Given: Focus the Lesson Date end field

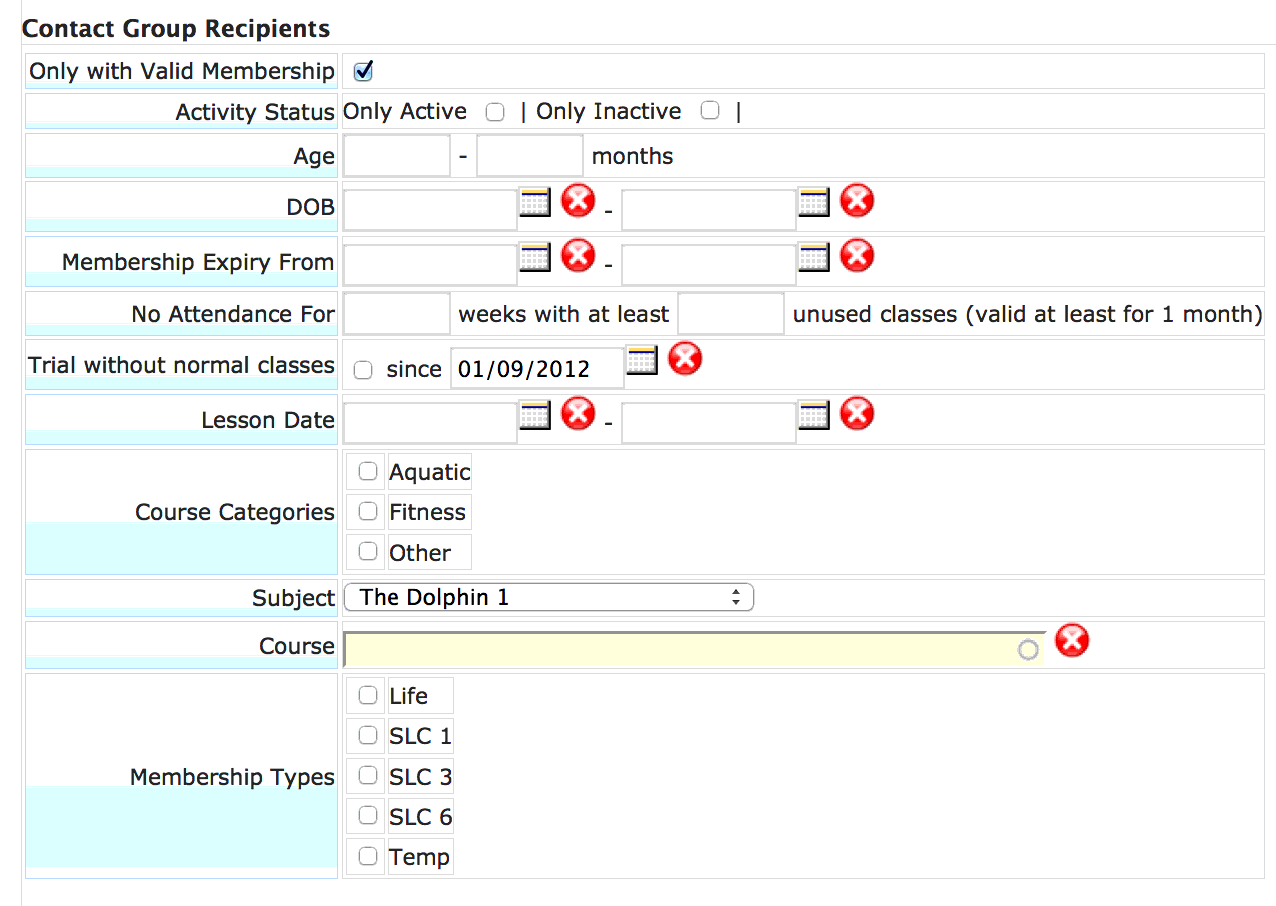Looking at the screenshot, I should pos(709,422).
